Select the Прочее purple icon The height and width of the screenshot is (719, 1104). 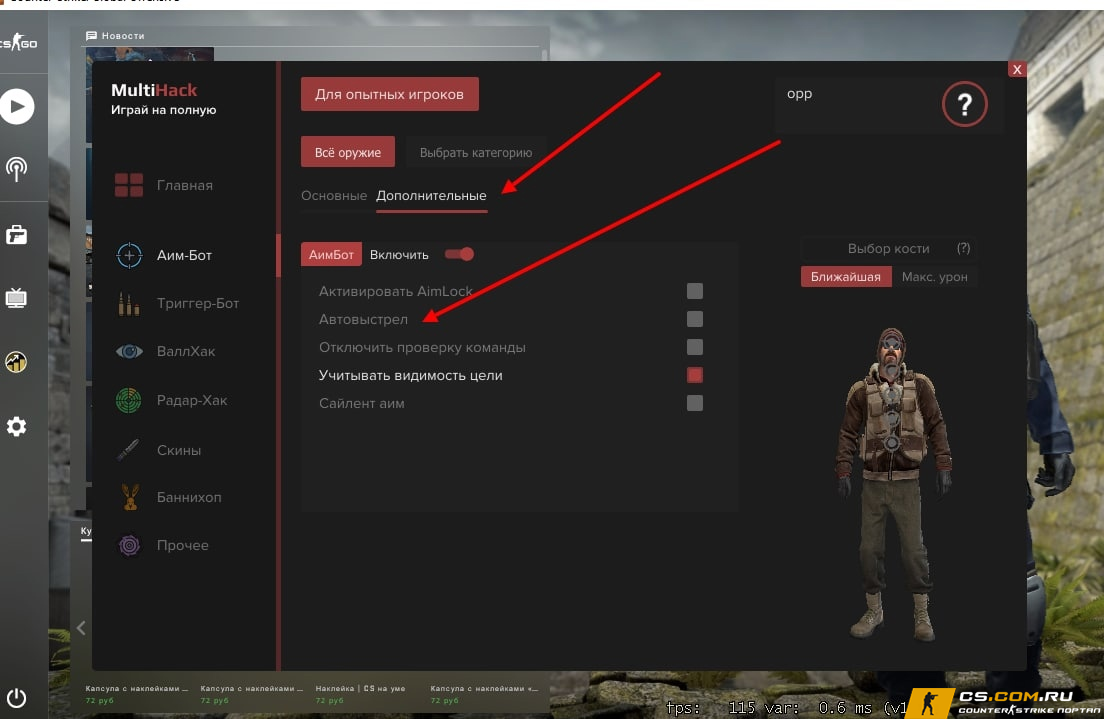coord(130,545)
